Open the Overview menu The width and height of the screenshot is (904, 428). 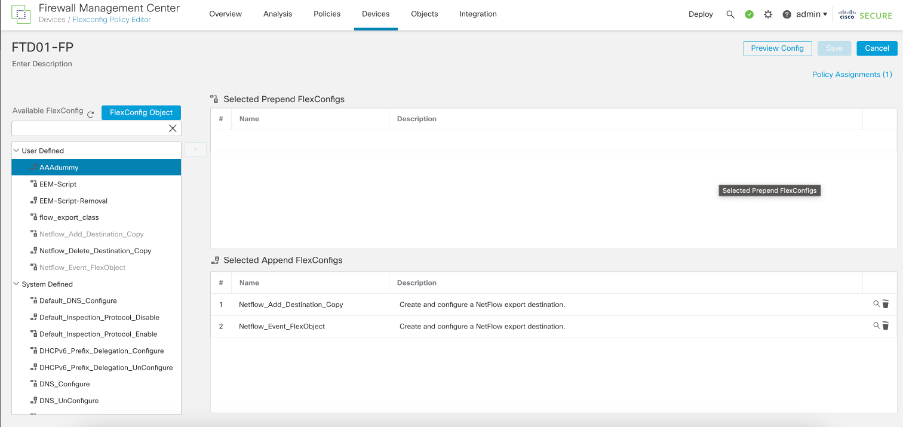pos(225,14)
